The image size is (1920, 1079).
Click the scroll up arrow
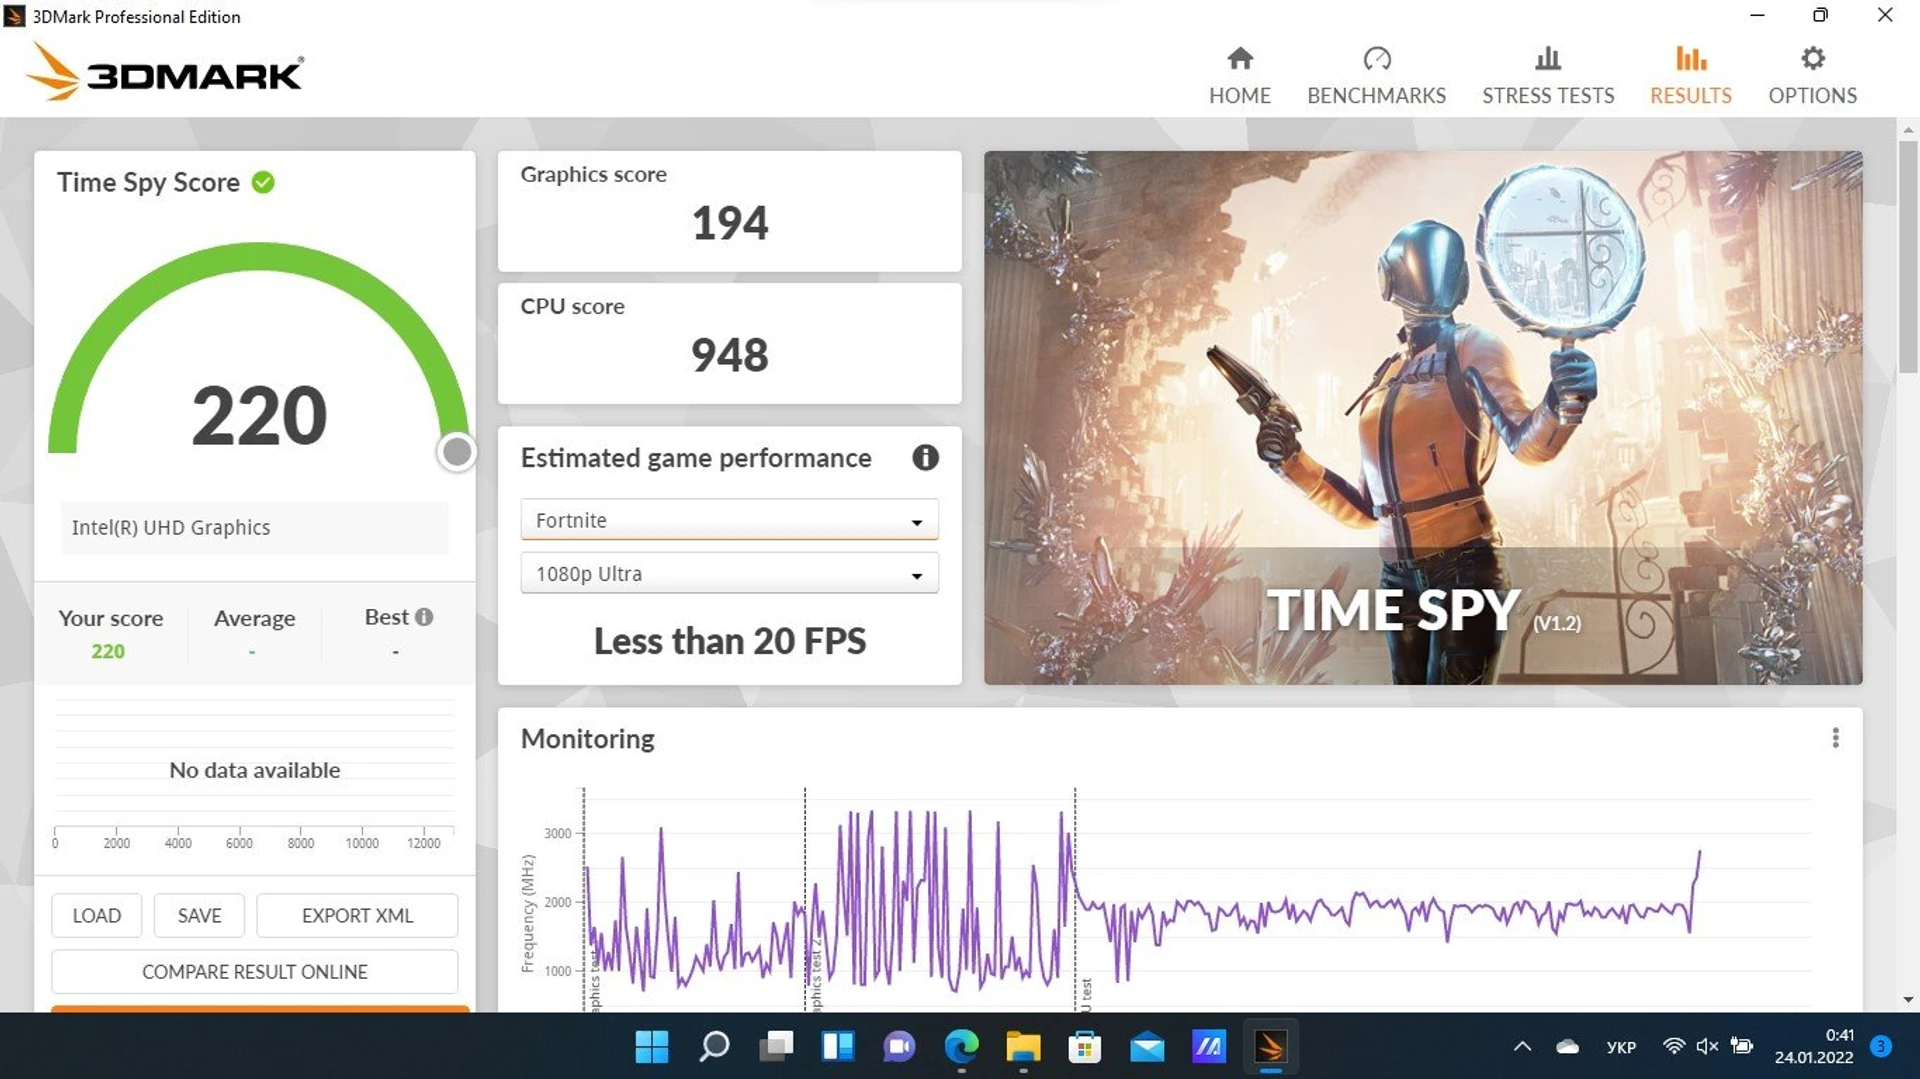(x=1908, y=130)
